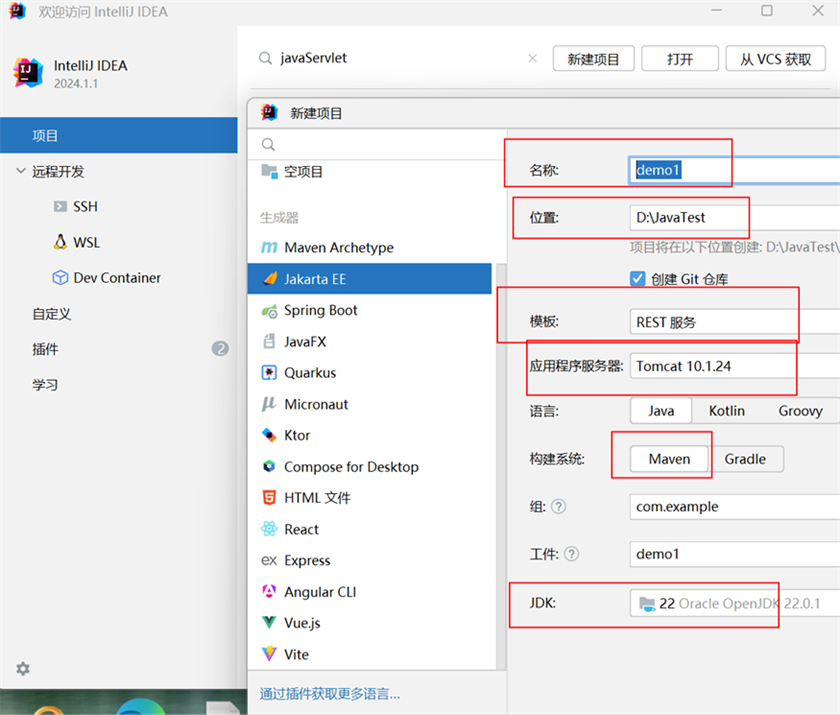Open the 模板 REST 服务 dropdown
The height and width of the screenshot is (715, 840).
tap(734, 322)
